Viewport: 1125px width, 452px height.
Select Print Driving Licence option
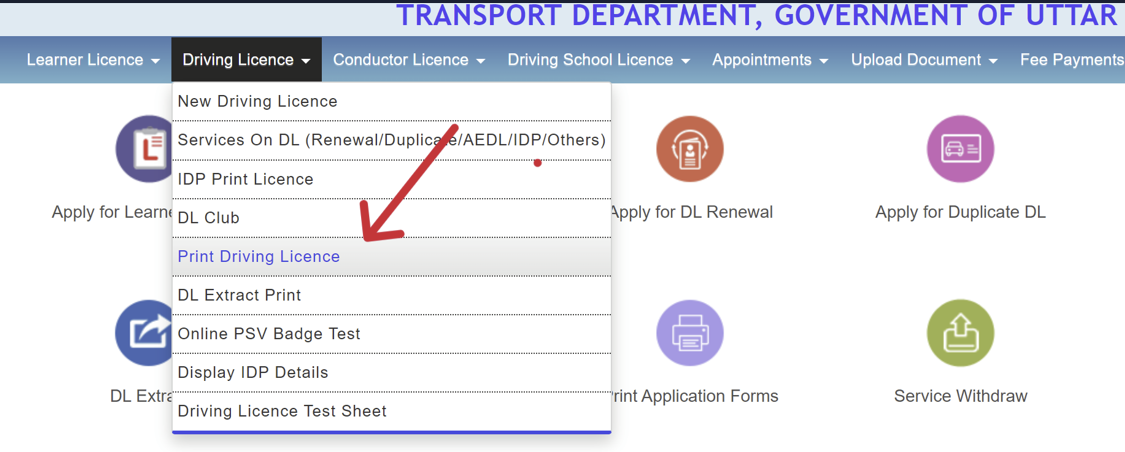[259, 257]
